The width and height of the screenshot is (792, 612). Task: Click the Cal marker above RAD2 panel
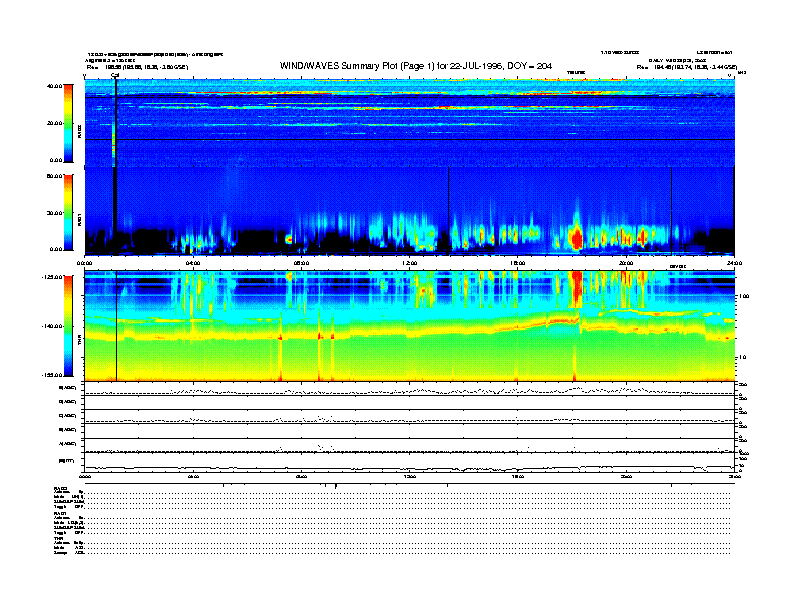point(115,76)
